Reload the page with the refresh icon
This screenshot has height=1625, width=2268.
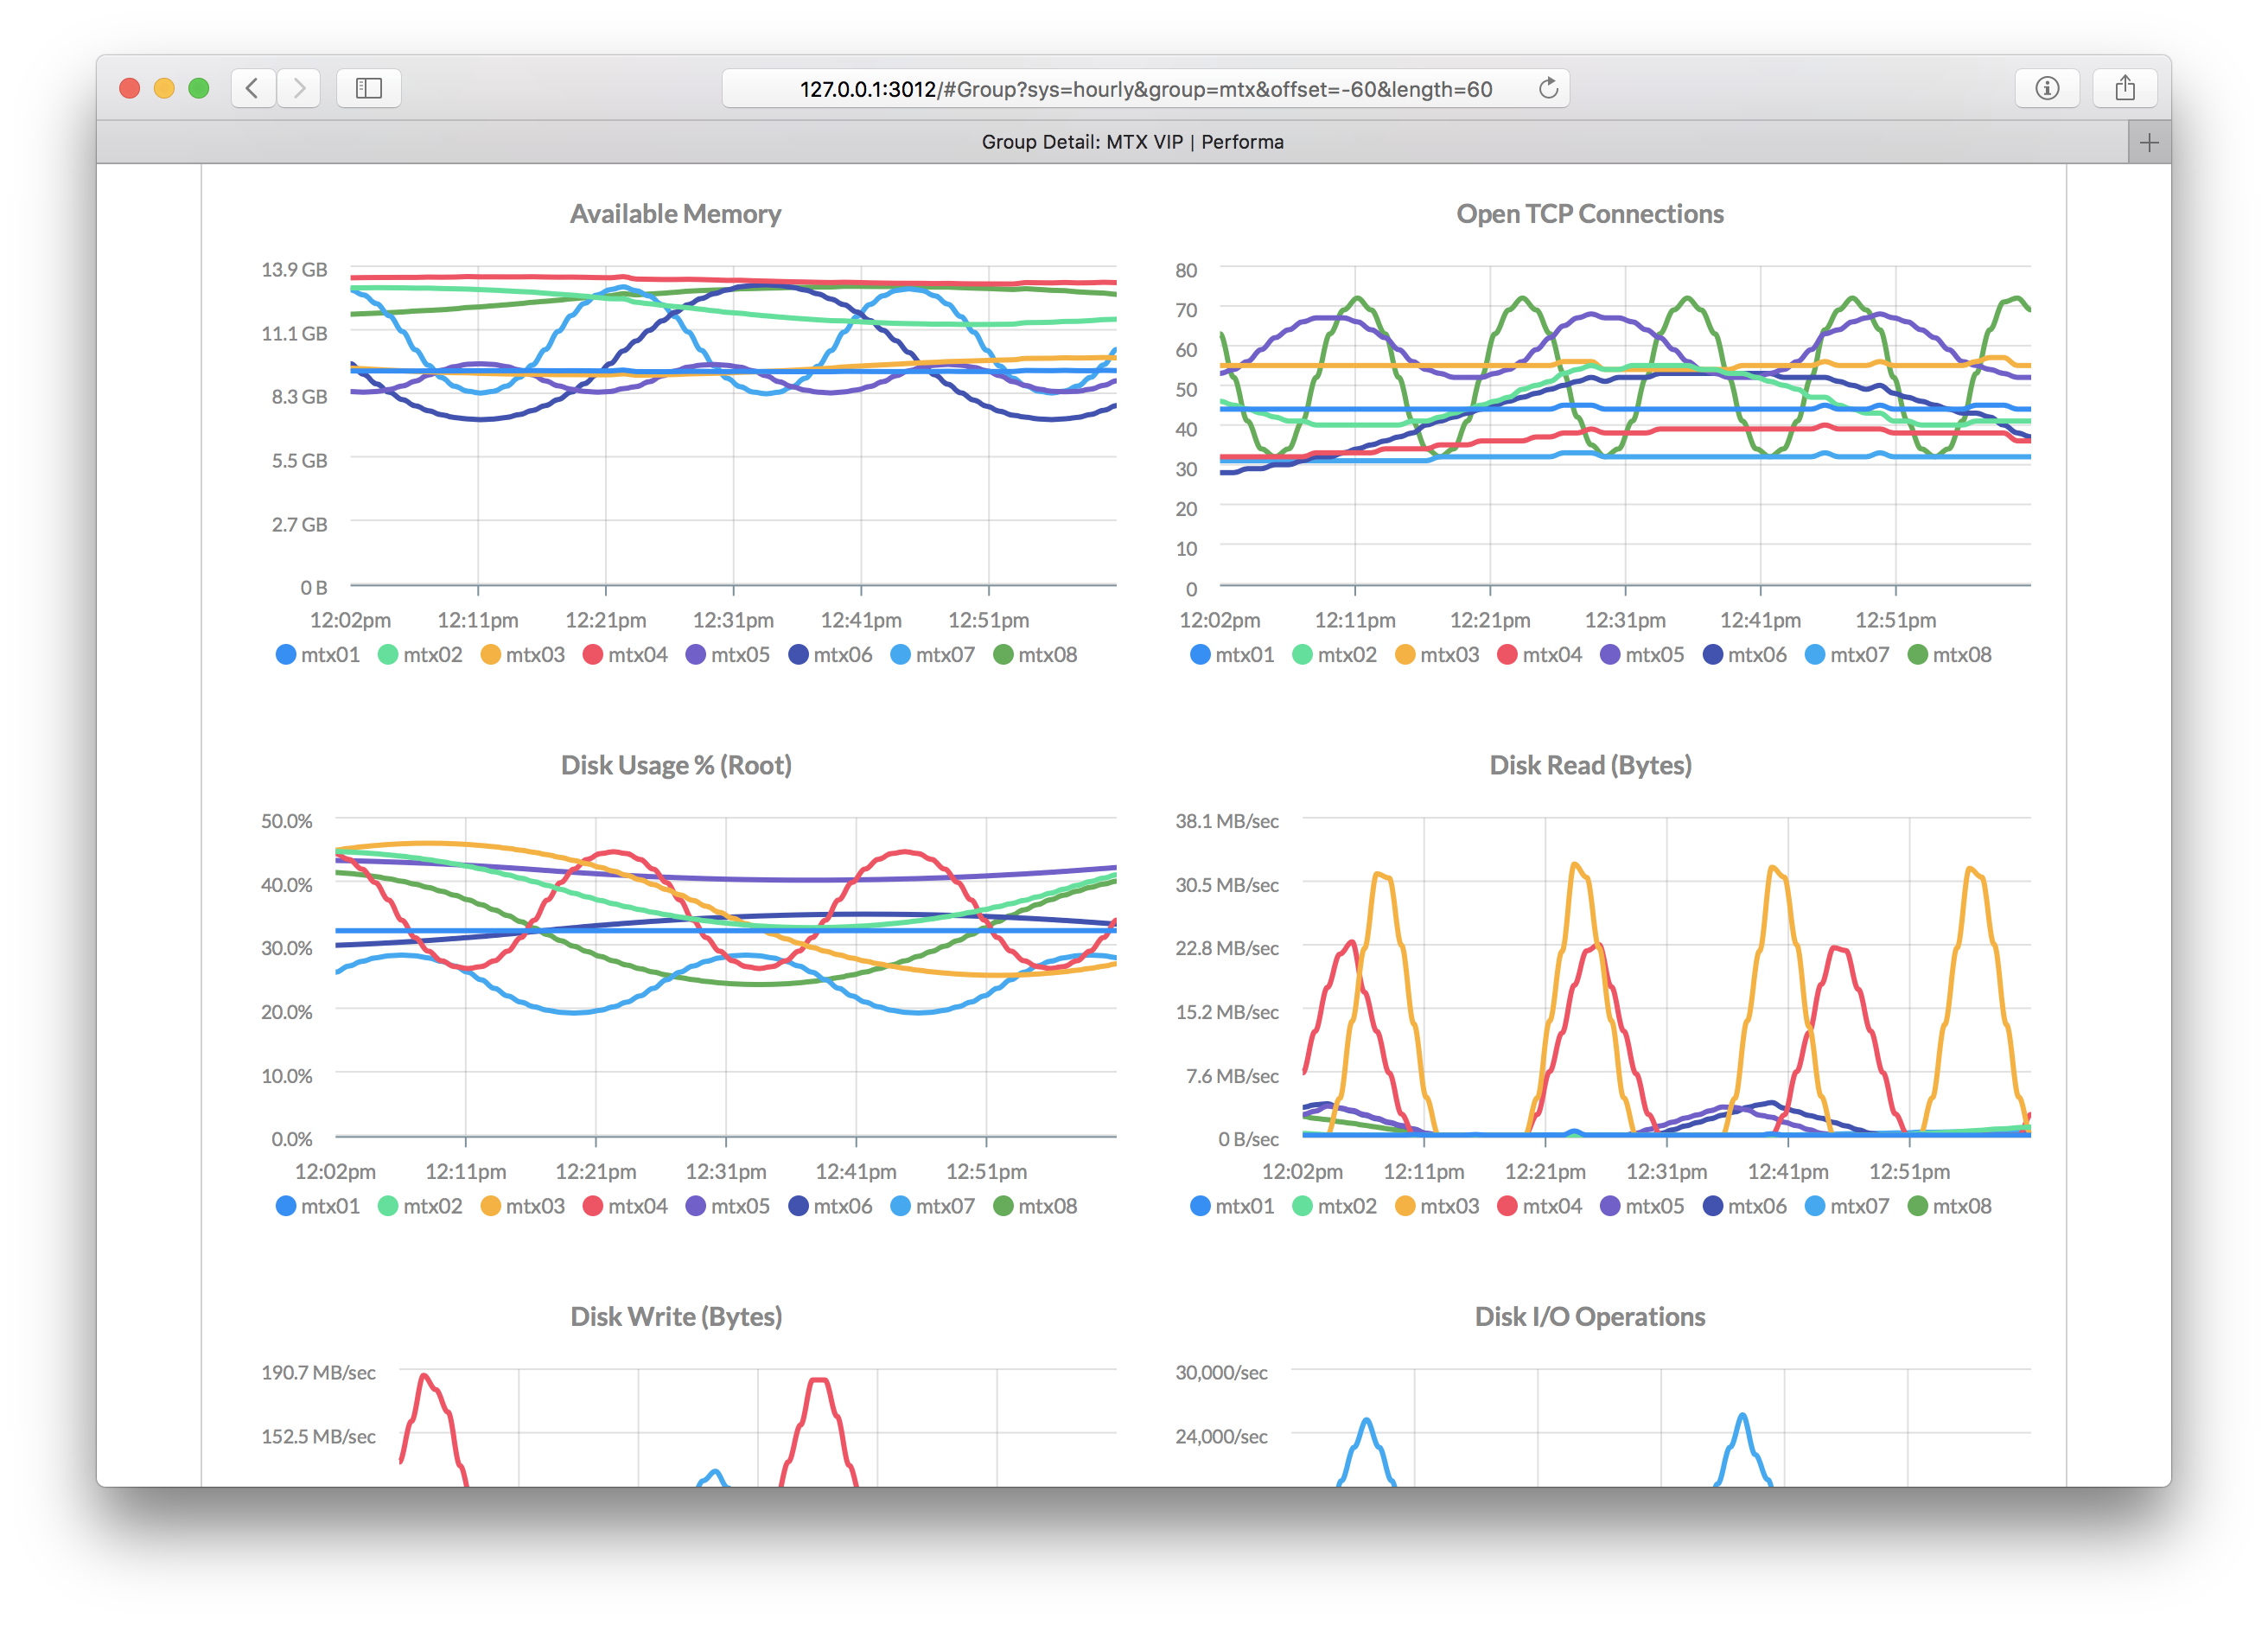1548,88
